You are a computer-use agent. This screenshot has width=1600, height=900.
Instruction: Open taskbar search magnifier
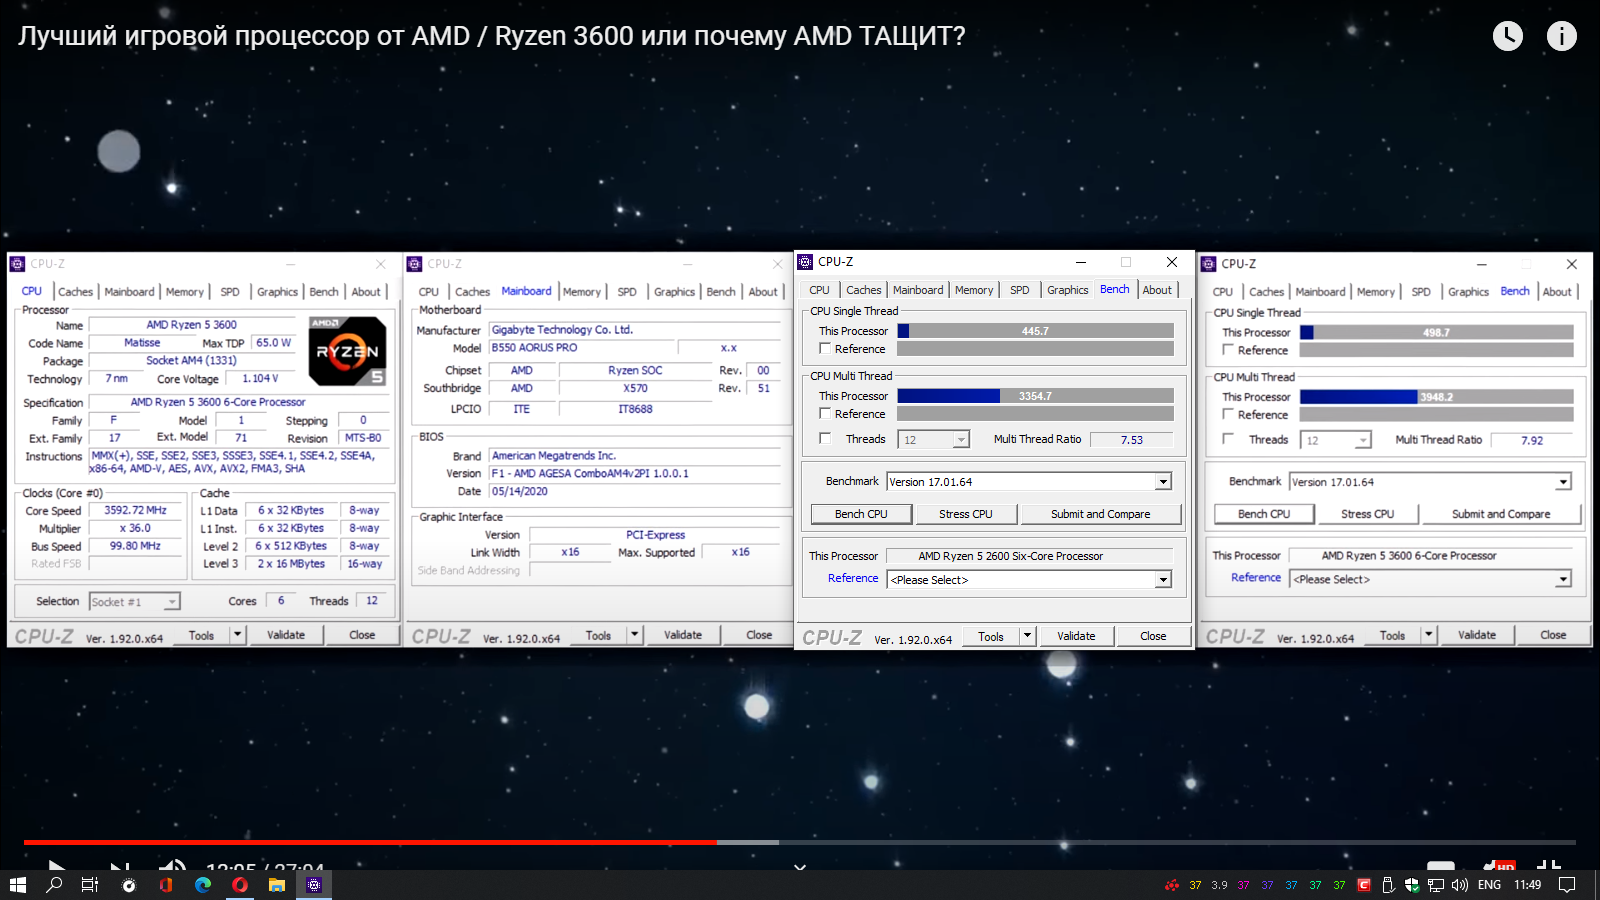[x=54, y=885]
